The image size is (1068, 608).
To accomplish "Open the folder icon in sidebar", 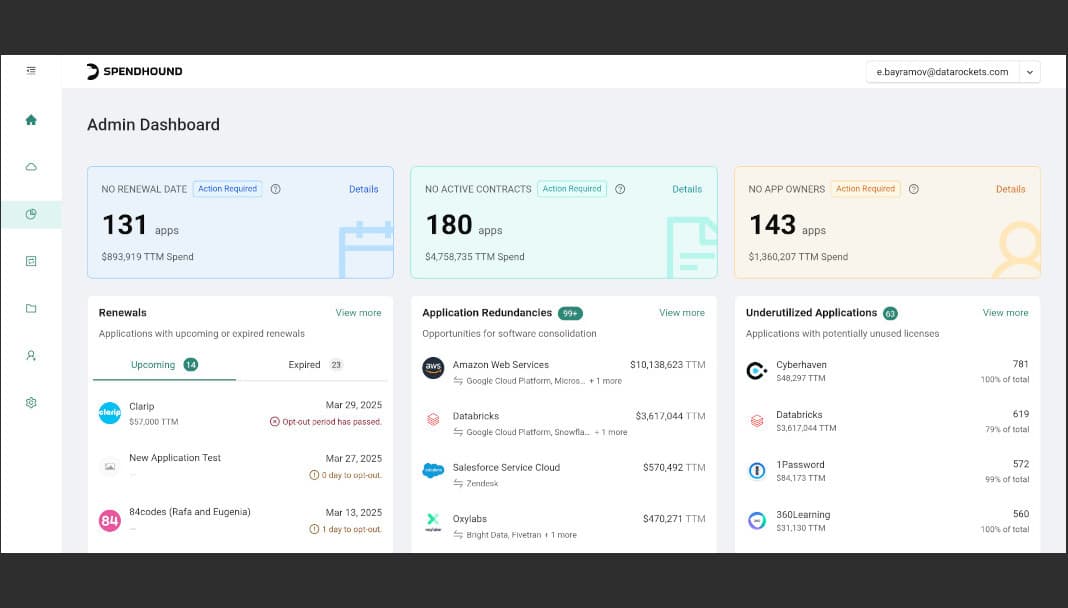I will pos(31,308).
